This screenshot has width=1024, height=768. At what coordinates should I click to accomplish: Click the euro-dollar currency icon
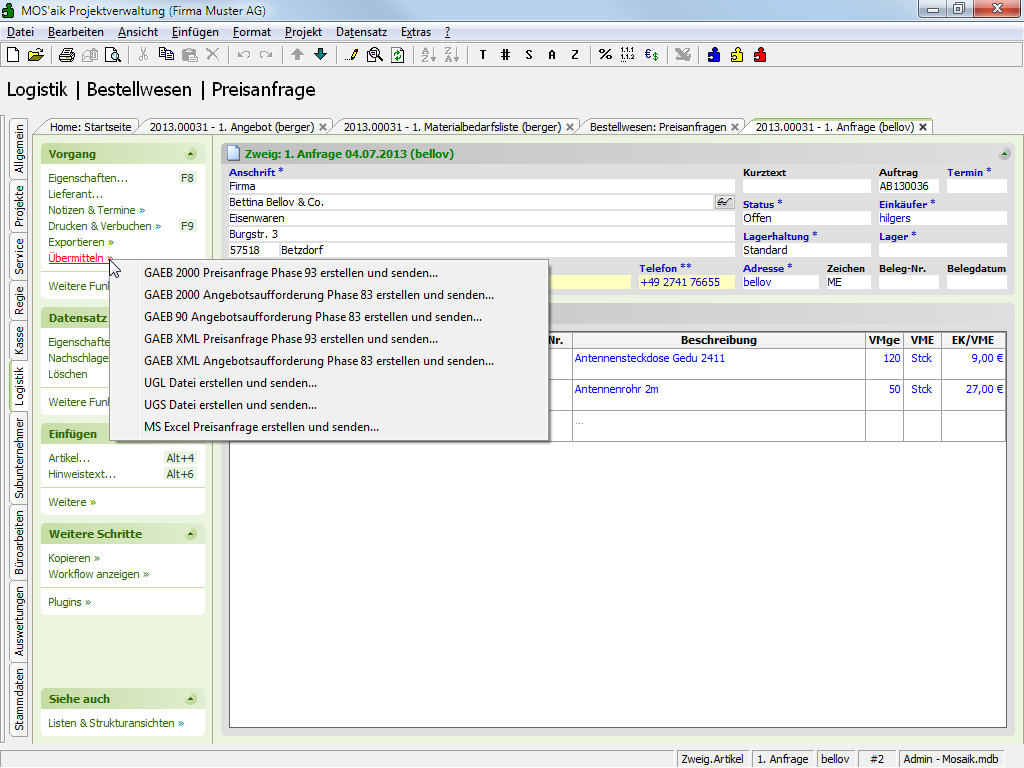coord(651,55)
